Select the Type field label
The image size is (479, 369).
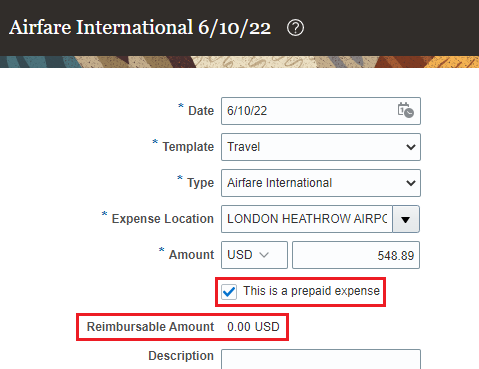200,183
